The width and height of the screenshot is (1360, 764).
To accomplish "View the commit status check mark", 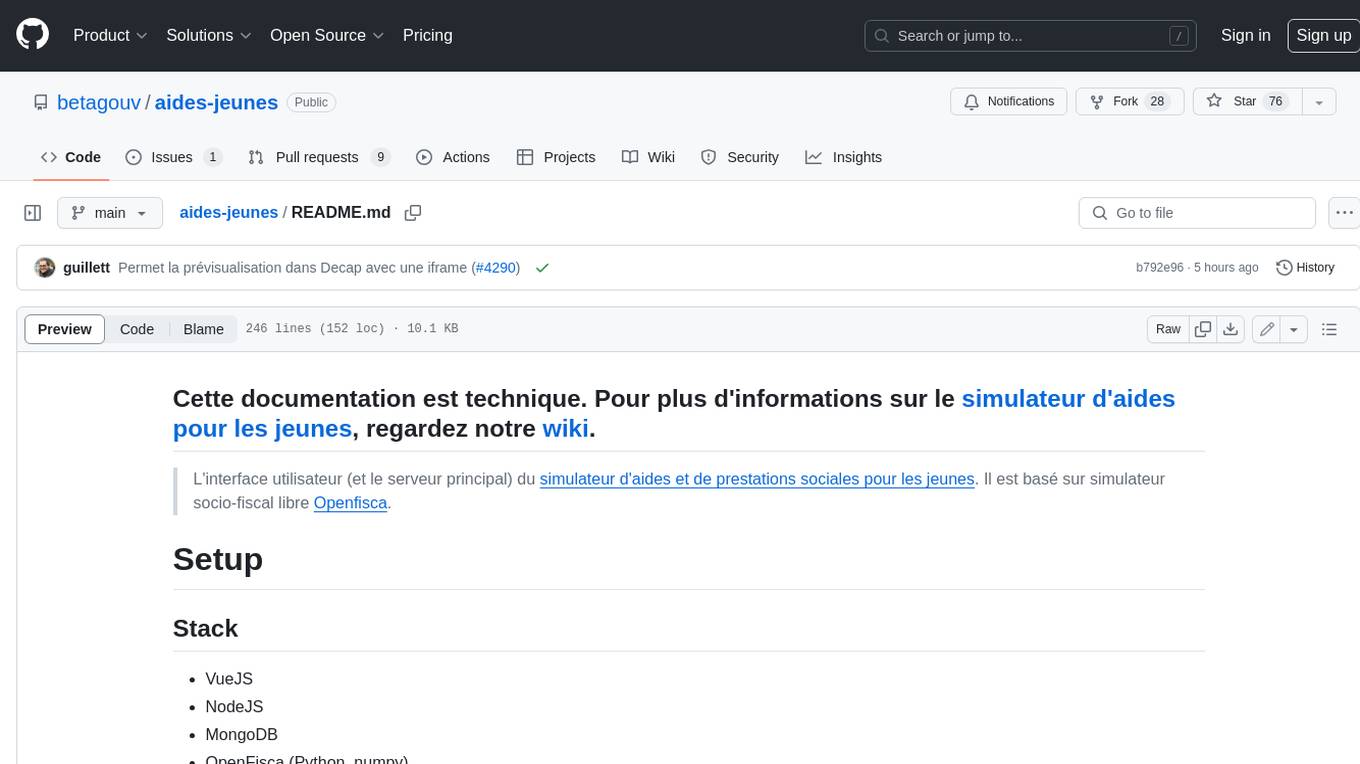I will click(x=542, y=268).
